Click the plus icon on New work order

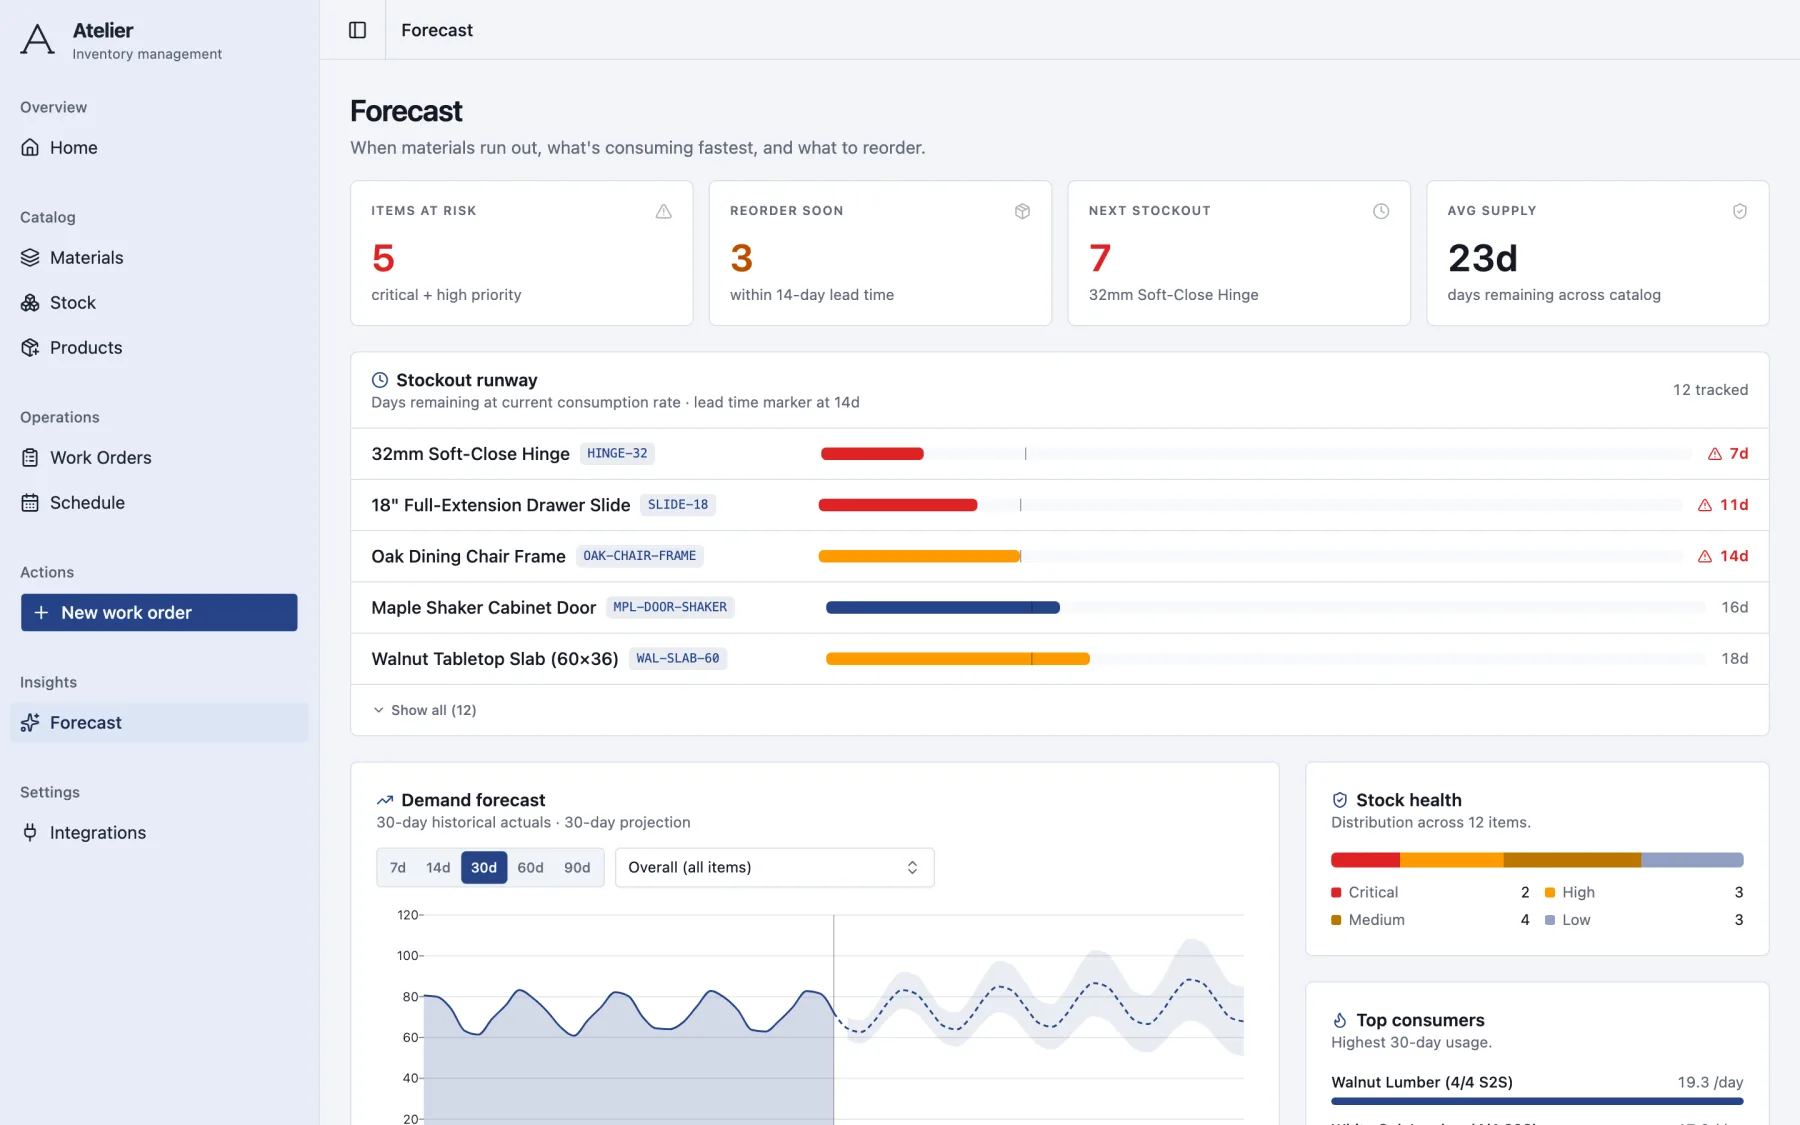point(41,612)
